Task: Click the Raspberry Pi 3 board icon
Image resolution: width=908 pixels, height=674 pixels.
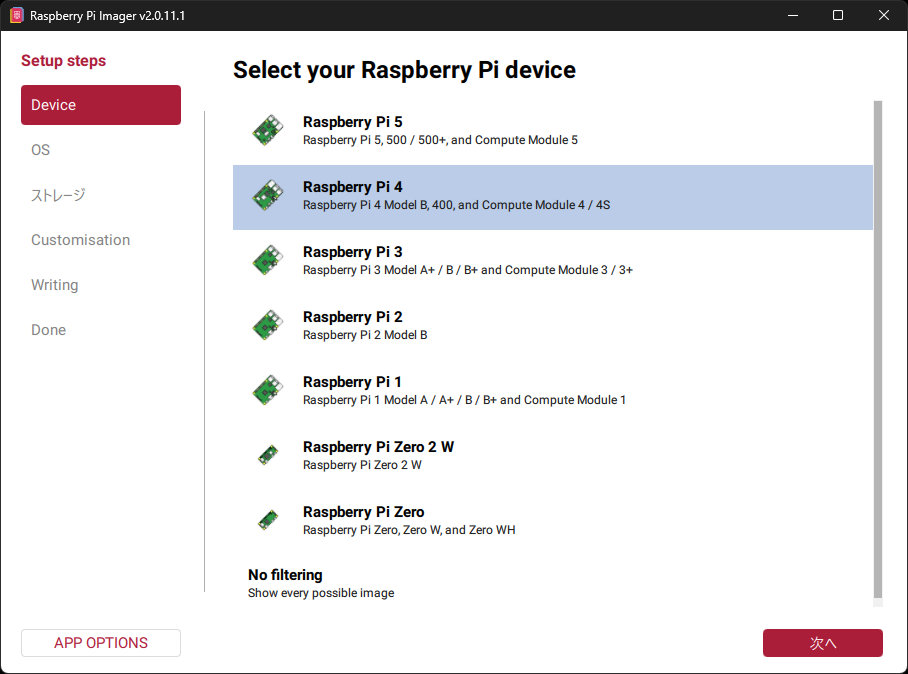Action: pyautogui.click(x=268, y=260)
